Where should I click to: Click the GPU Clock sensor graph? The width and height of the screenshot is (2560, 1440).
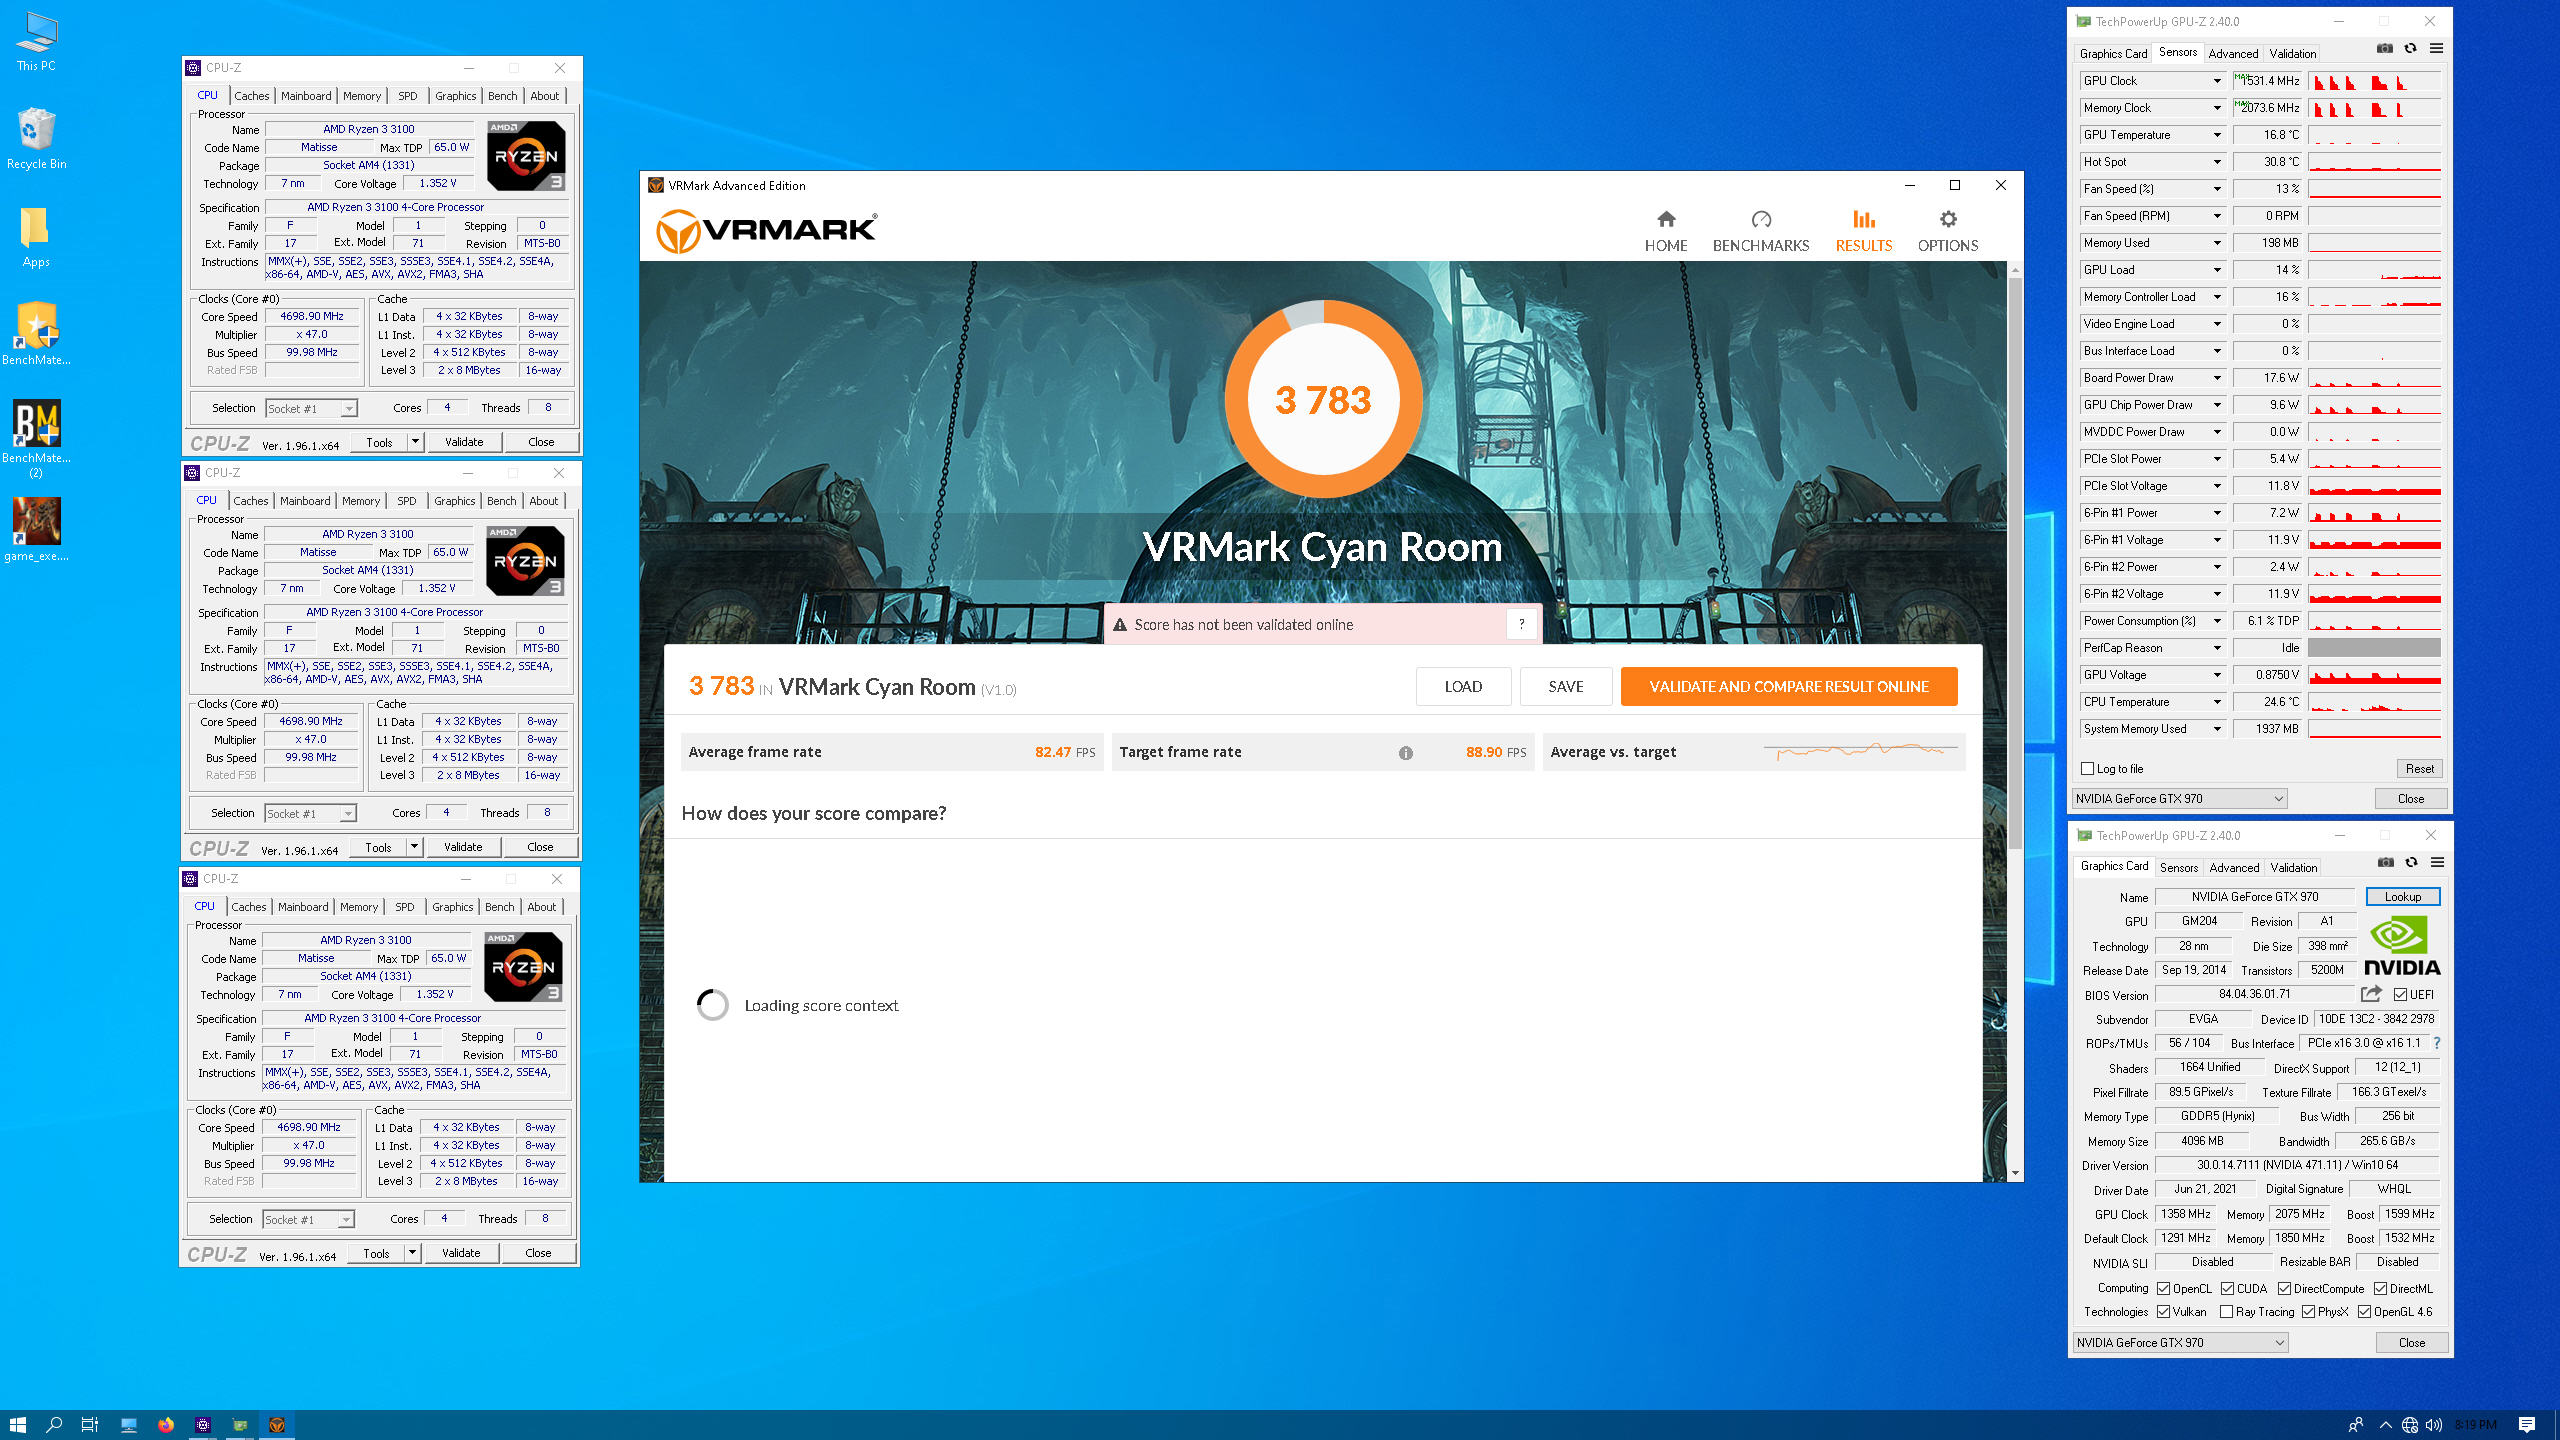click(2375, 81)
